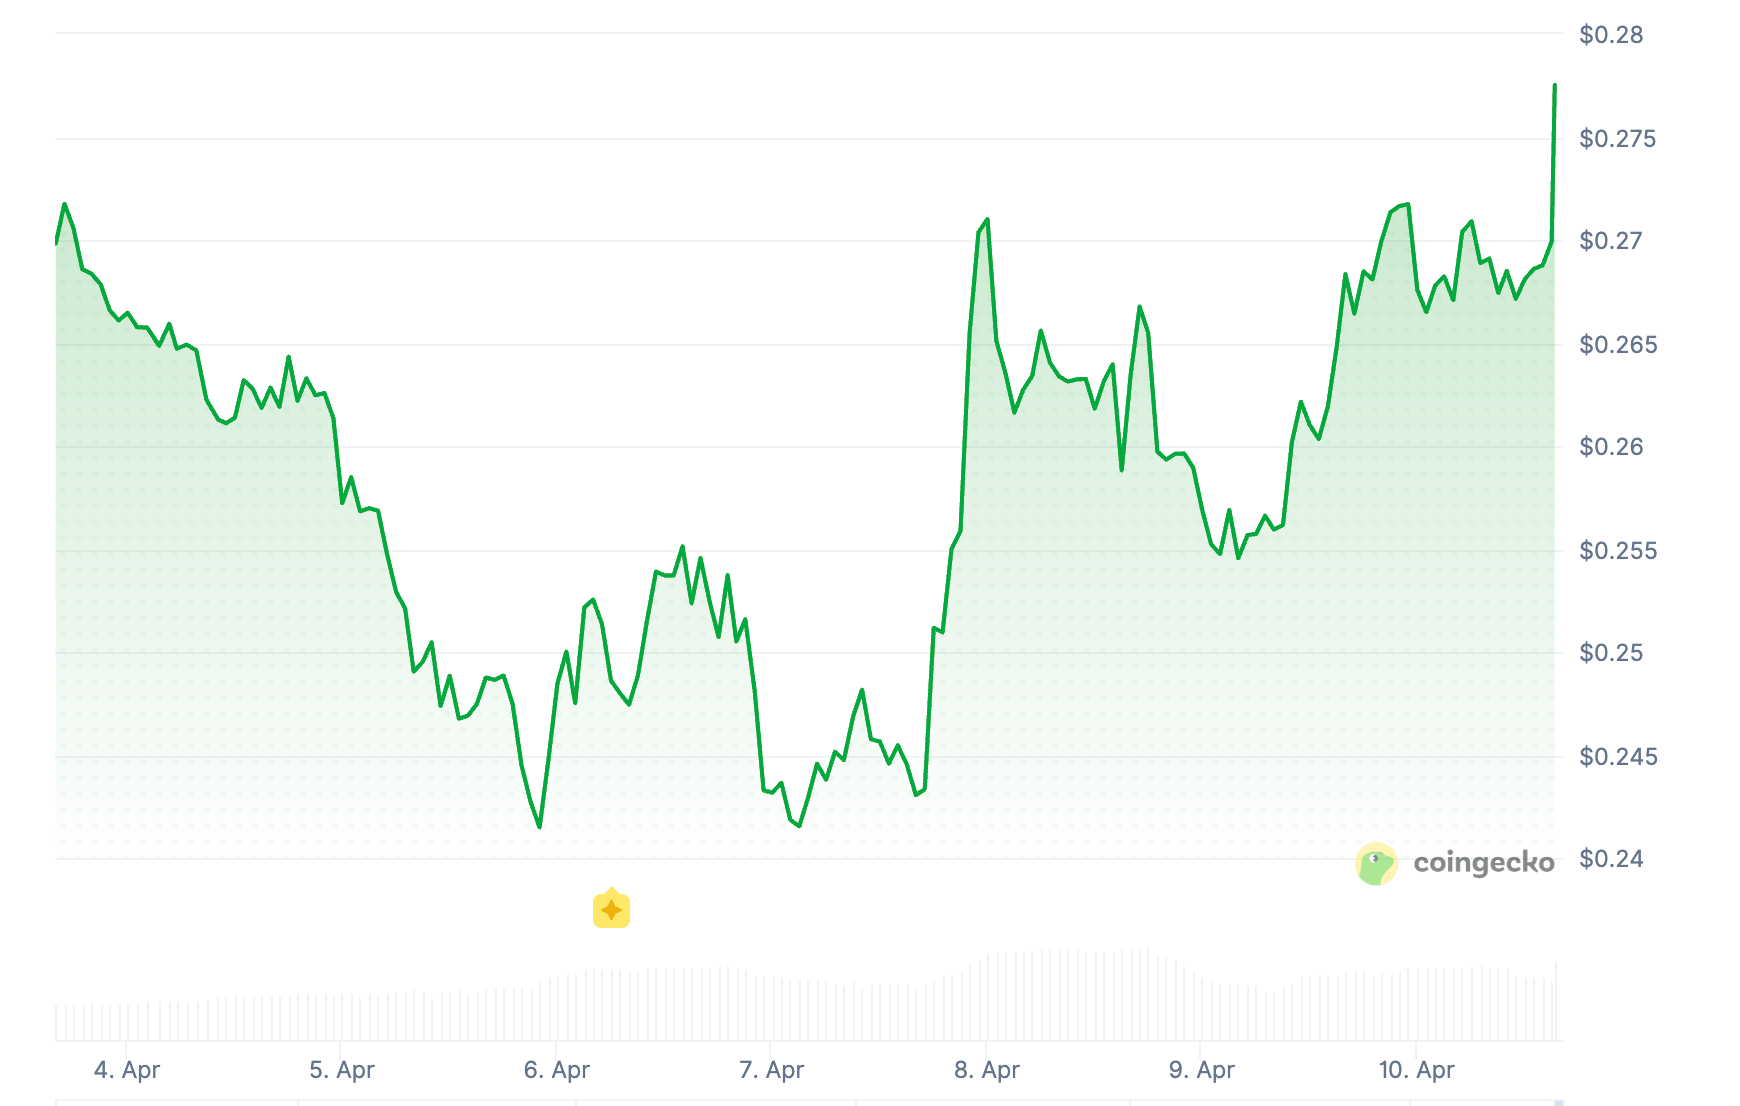Click the $0.24 price axis label
This screenshot has width=1740, height=1106.
[x=1611, y=859]
